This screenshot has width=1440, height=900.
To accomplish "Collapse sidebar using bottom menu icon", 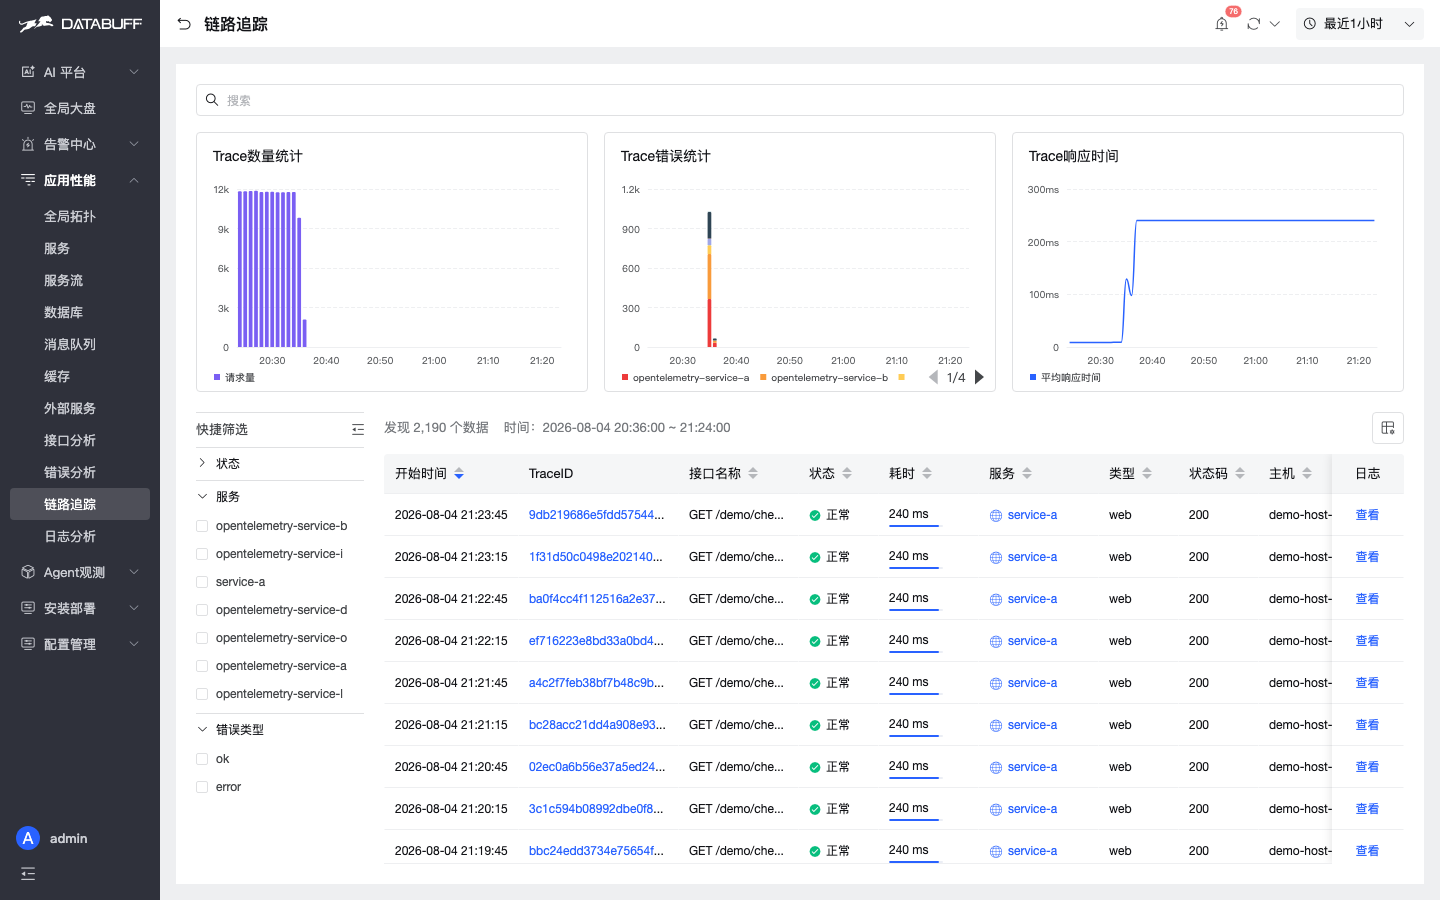I will [x=28, y=874].
